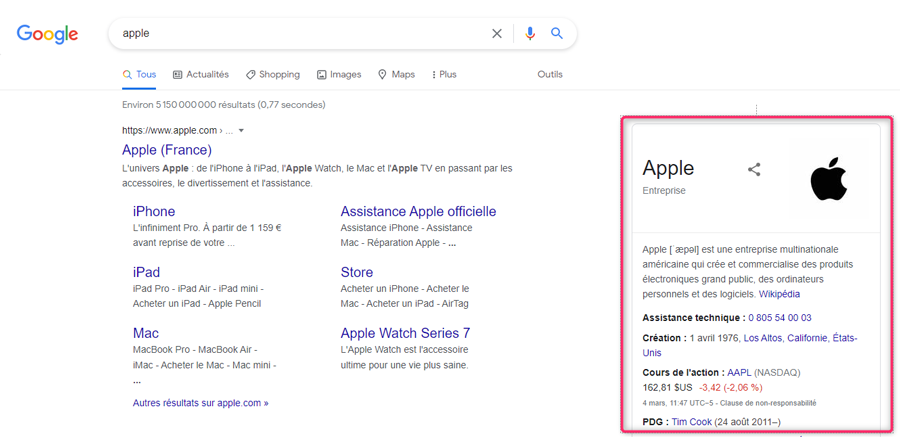Image resolution: width=900 pixels, height=437 pixels.
Task: Start voice search with microphone icon
Action: (530, 33)
